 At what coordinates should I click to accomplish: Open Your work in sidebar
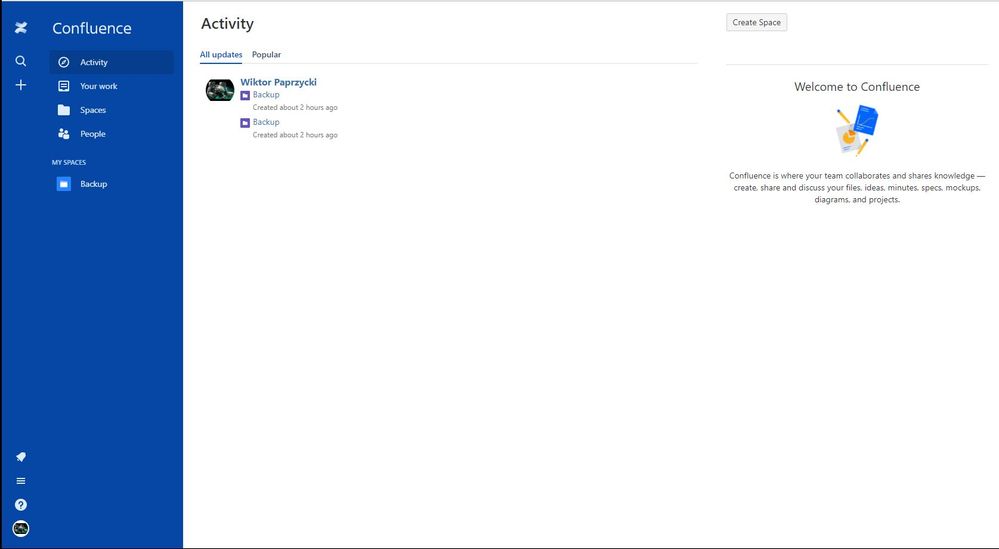111,86
